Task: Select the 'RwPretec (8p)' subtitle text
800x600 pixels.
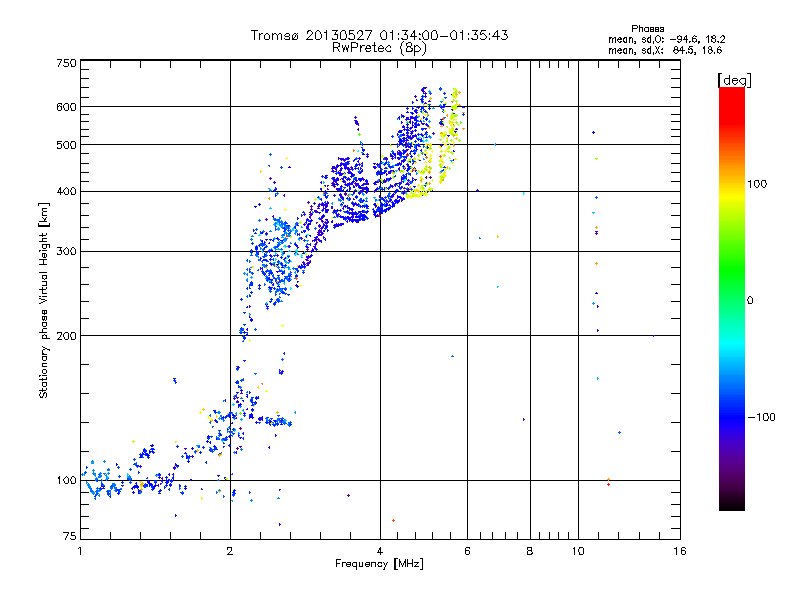Action: (x=379, y=48)
